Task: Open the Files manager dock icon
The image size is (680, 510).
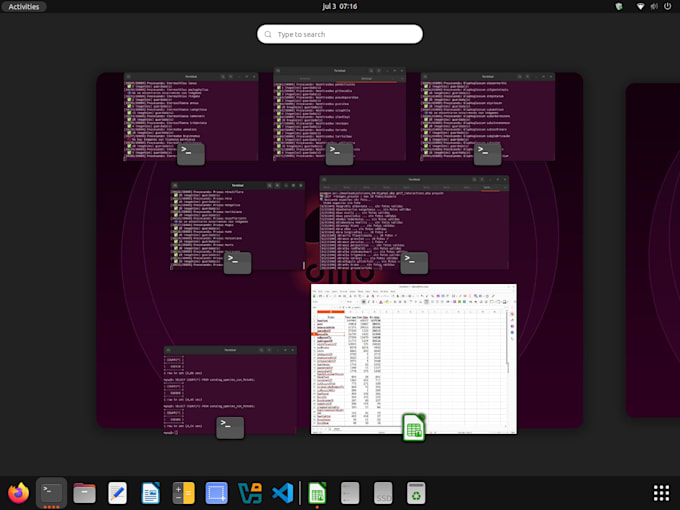Action: 84,493
